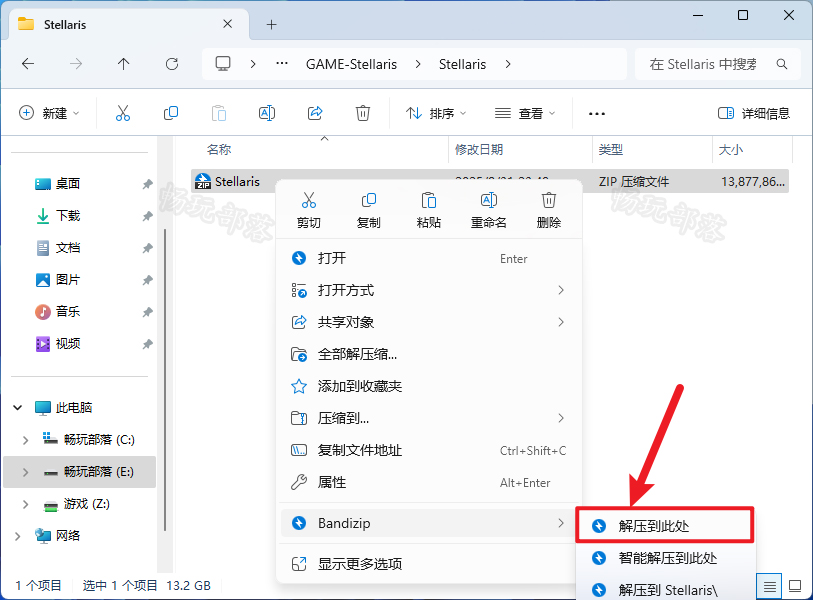Open the 排序 sort dropdown
The width and height of the screenshot is (813, 600).
pos(436,113)
